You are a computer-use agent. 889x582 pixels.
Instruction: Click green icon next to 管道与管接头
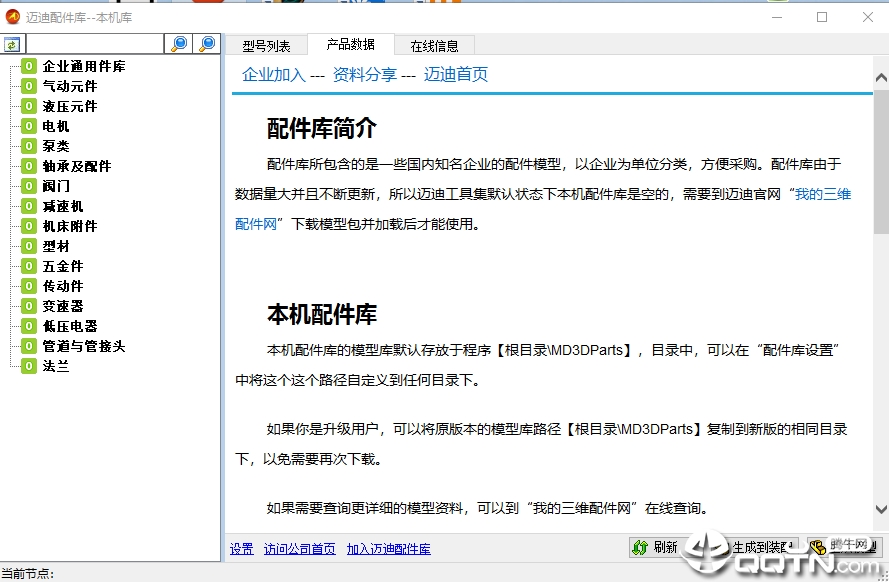[29, 346]
